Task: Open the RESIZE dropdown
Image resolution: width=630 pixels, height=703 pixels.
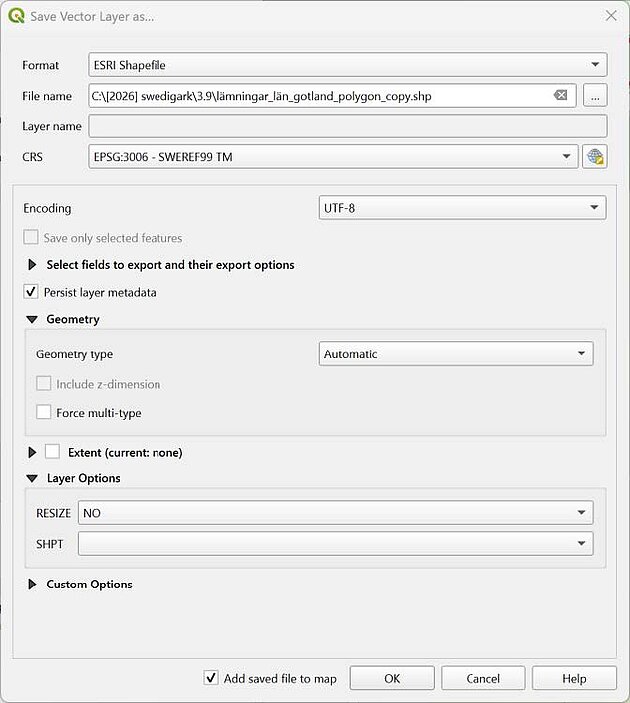Action: [x=335, y=513]
